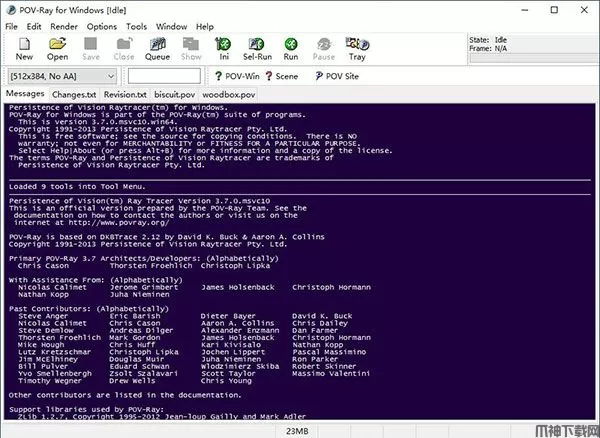Switch to the Changes.txt tab
The width and height of the screenshot is (600, 438).
point(74,94)
